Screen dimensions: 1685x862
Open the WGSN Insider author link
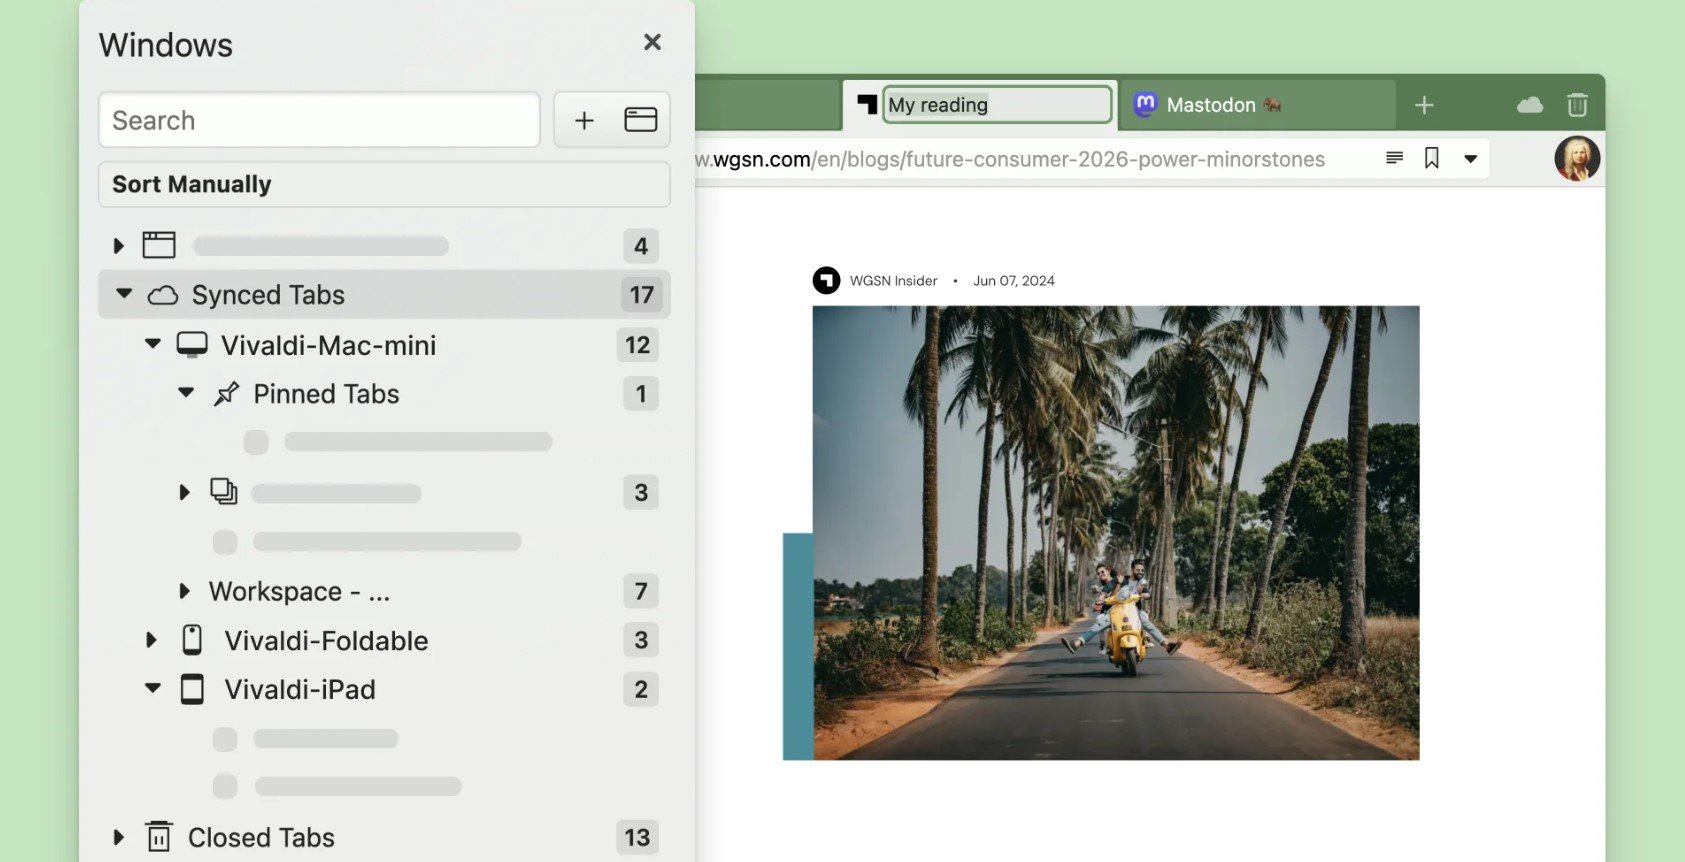(x=893, y=281)
